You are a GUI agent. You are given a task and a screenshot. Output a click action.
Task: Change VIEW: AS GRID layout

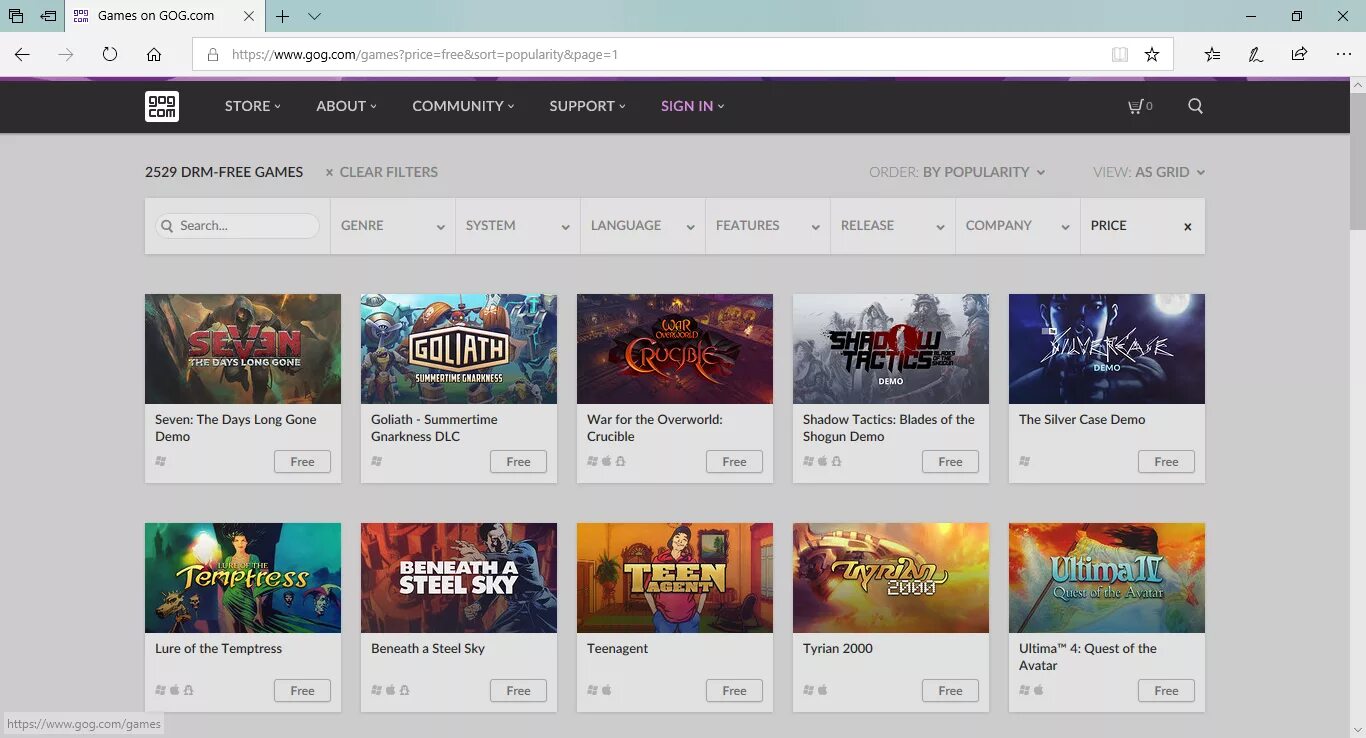click(x=1149, y=172)
